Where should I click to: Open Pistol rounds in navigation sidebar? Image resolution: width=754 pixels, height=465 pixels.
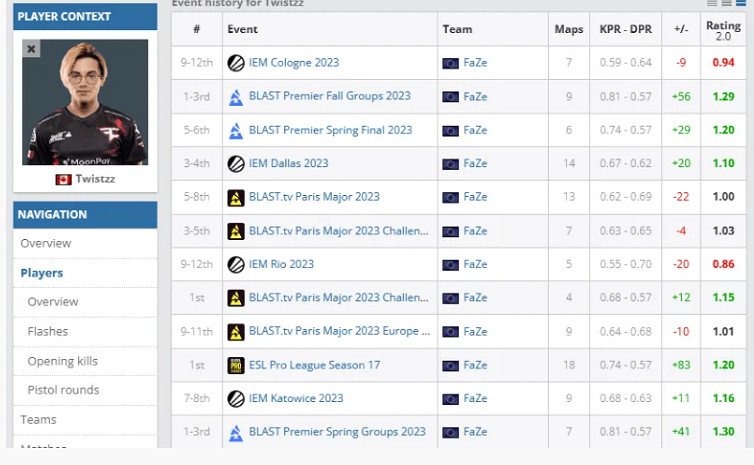pyautogui.click(x=63, y=390)
